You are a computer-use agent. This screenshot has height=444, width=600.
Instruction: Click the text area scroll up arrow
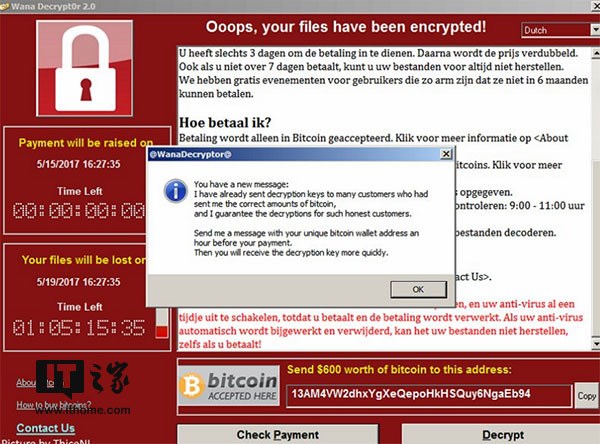tap(596, 53)
